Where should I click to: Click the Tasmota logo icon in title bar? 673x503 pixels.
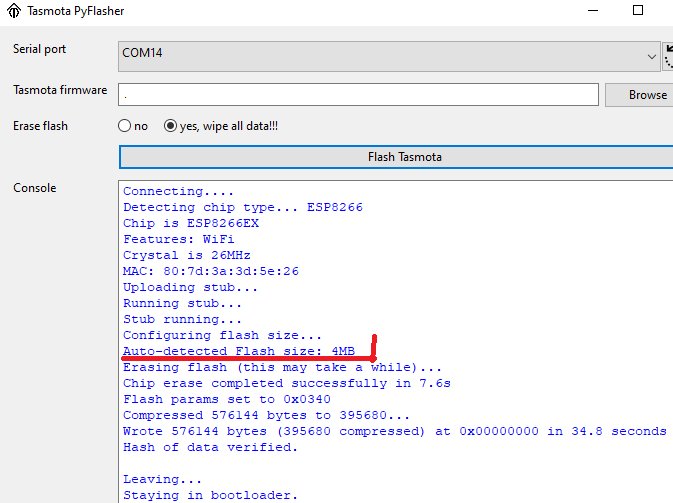[14, 11]
